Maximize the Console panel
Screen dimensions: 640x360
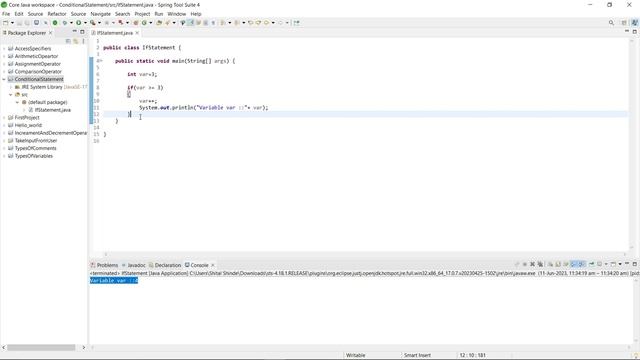pyautogui.click(x=635, y=264)
